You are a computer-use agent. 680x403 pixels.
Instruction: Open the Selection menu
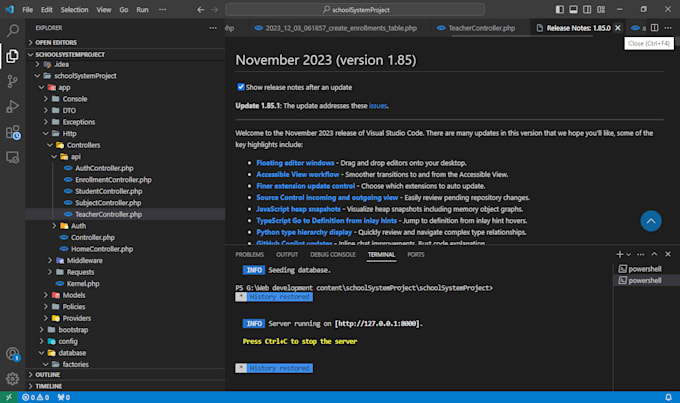[x=74, y=10]
